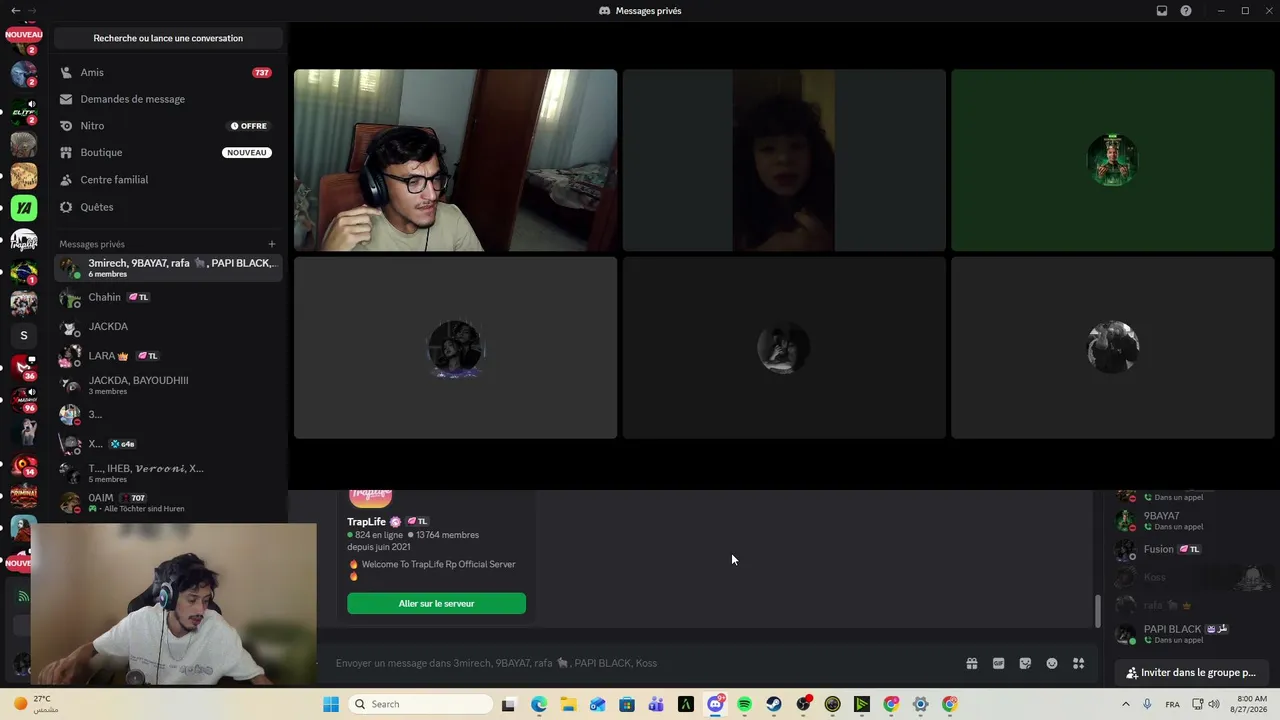
Task: Open Microsoft Store from the taskbar
Action: [x=627, y=704]
